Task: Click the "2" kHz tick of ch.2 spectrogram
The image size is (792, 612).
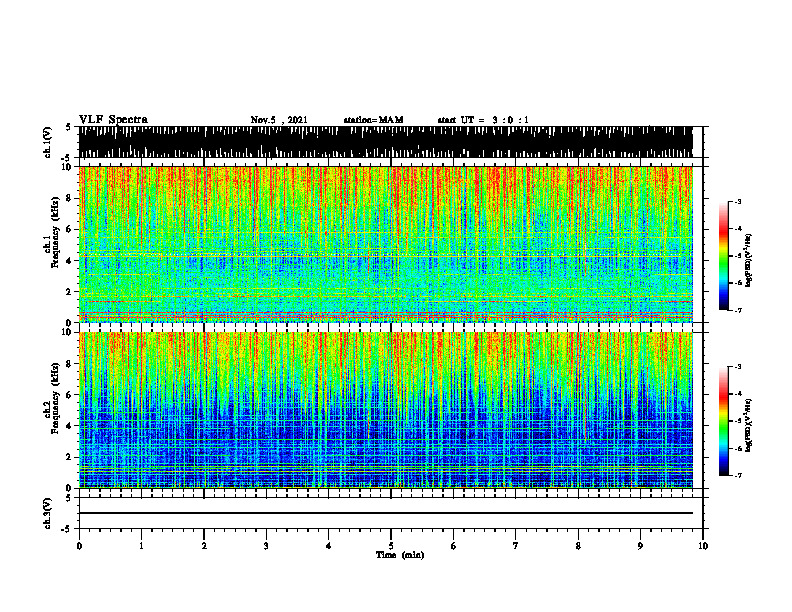Action: [70, 457]
